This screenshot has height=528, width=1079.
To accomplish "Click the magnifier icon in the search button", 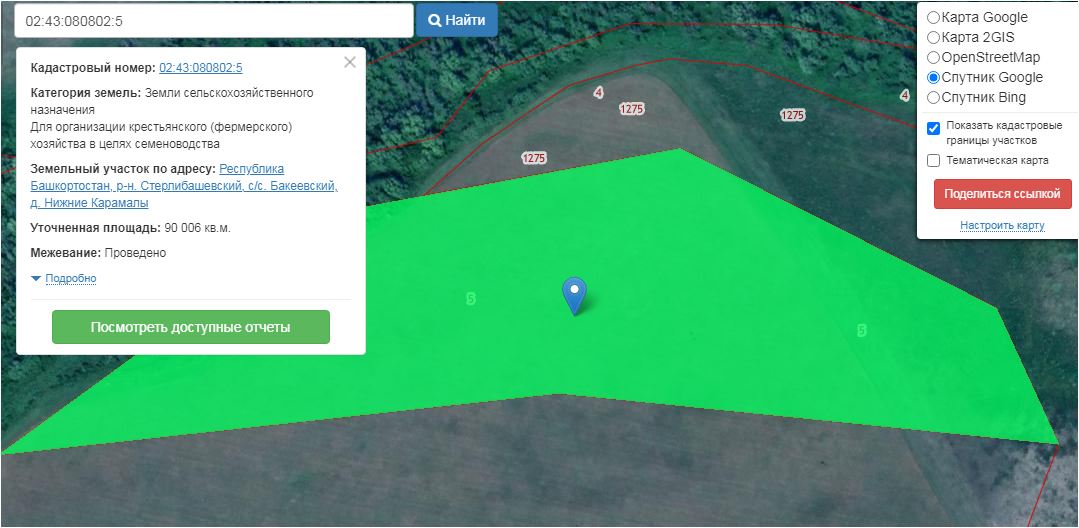I will pyautogui.click(x=435, y=20).
